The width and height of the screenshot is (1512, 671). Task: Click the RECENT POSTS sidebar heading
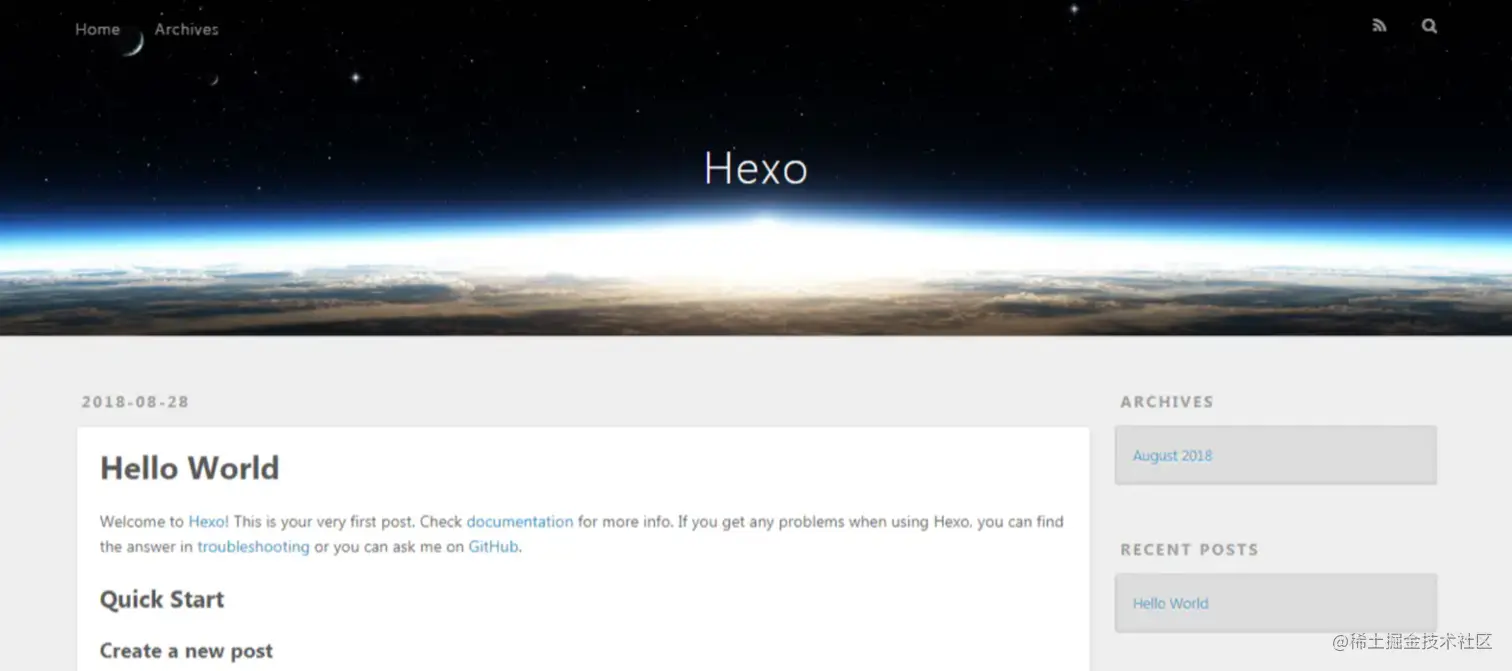[x=1189, y=549]
